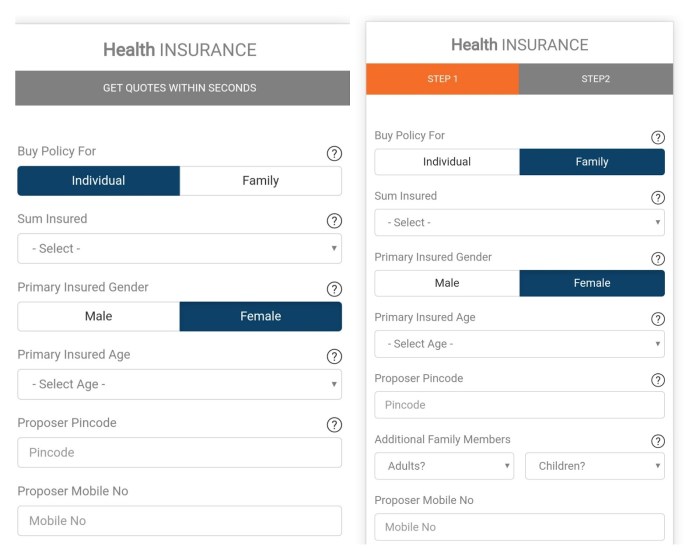This screenshot has width=700, height=560.
Task: Click left form Pincode input field
Action: (180, 452)
